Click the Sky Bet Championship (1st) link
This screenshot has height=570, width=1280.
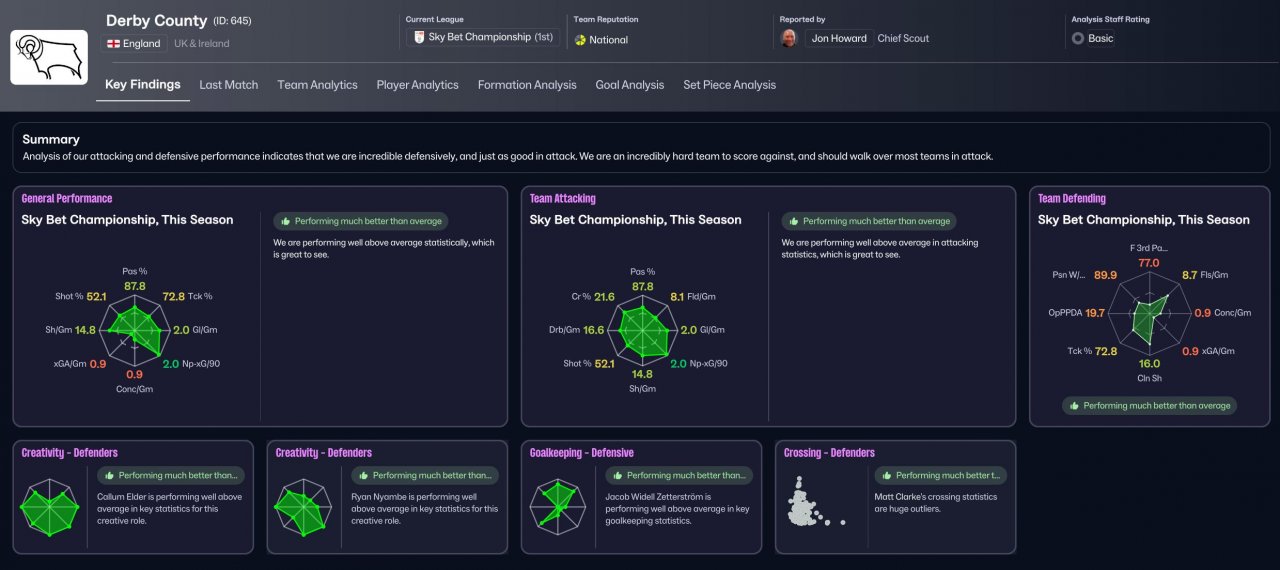pos(483,37)
